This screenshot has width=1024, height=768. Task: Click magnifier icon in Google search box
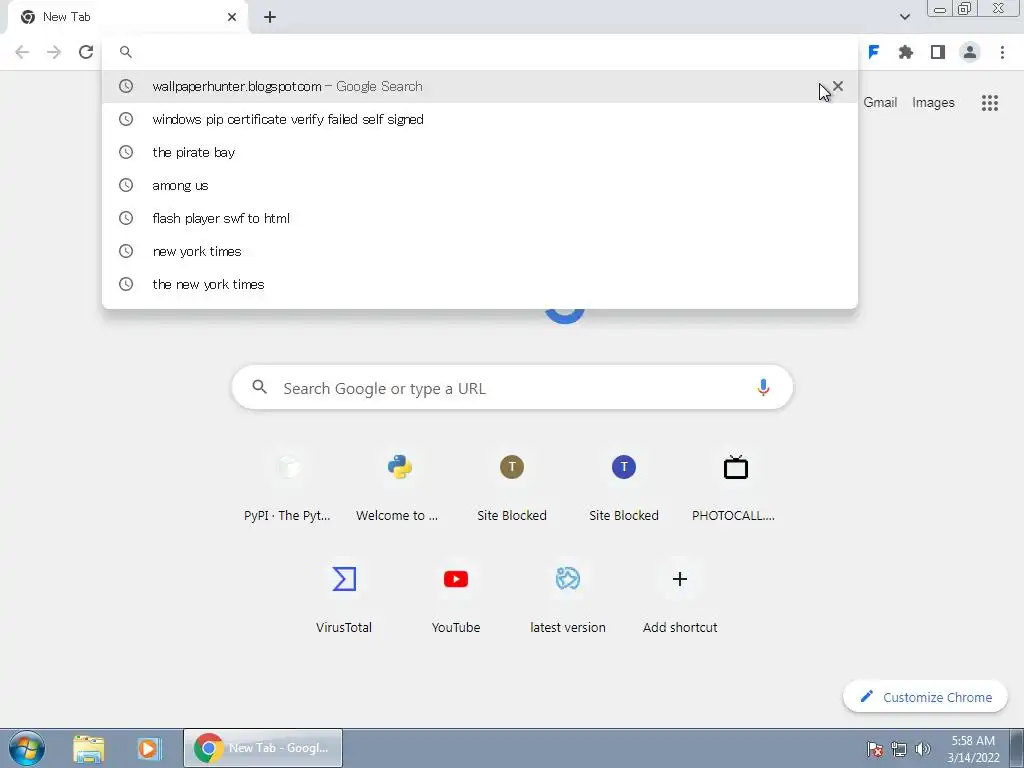pos(259,387)
